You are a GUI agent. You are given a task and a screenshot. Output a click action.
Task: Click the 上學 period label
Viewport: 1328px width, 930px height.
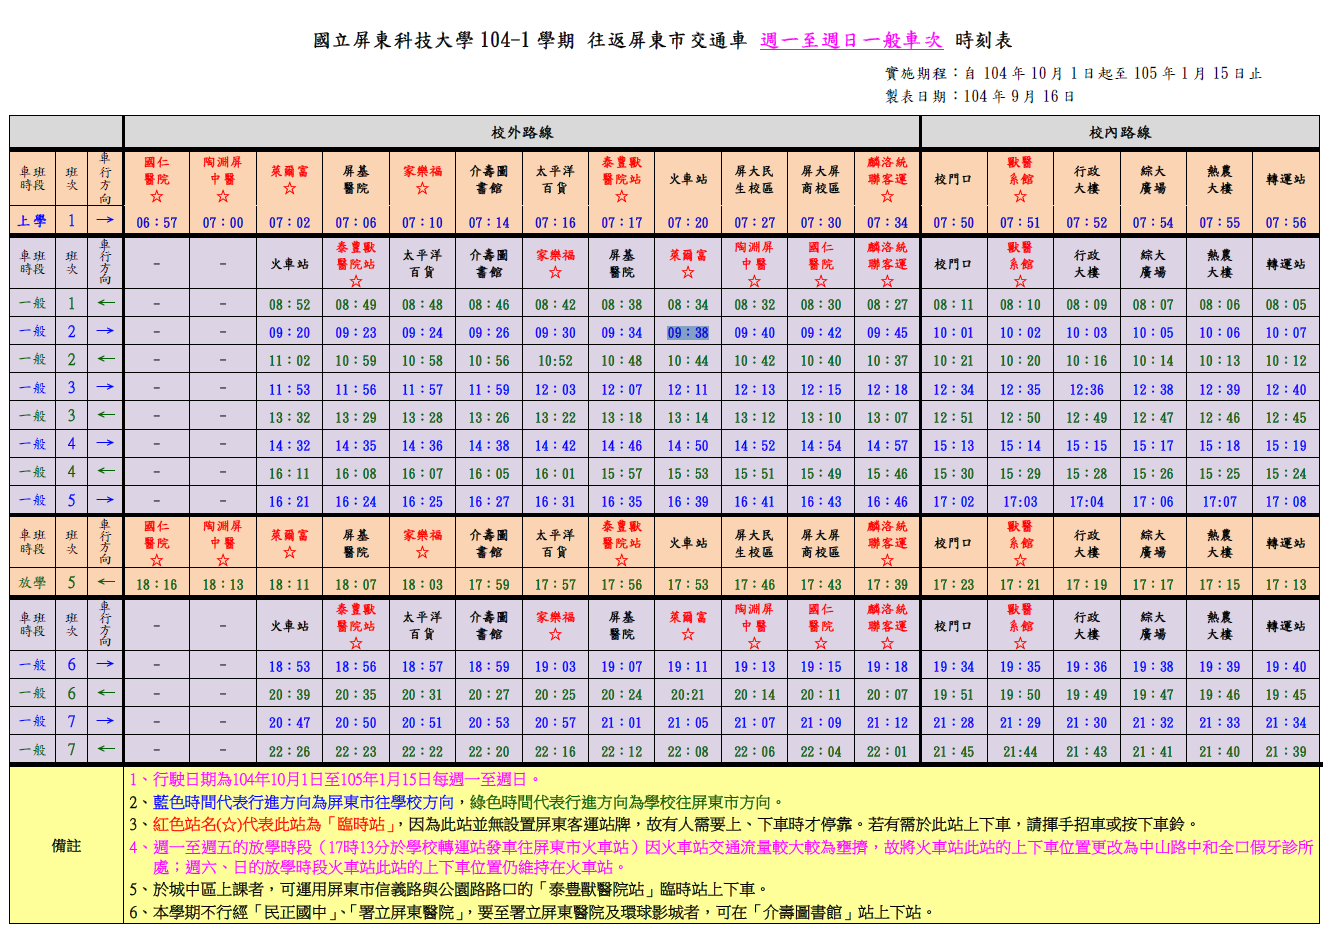click(32, 221)
